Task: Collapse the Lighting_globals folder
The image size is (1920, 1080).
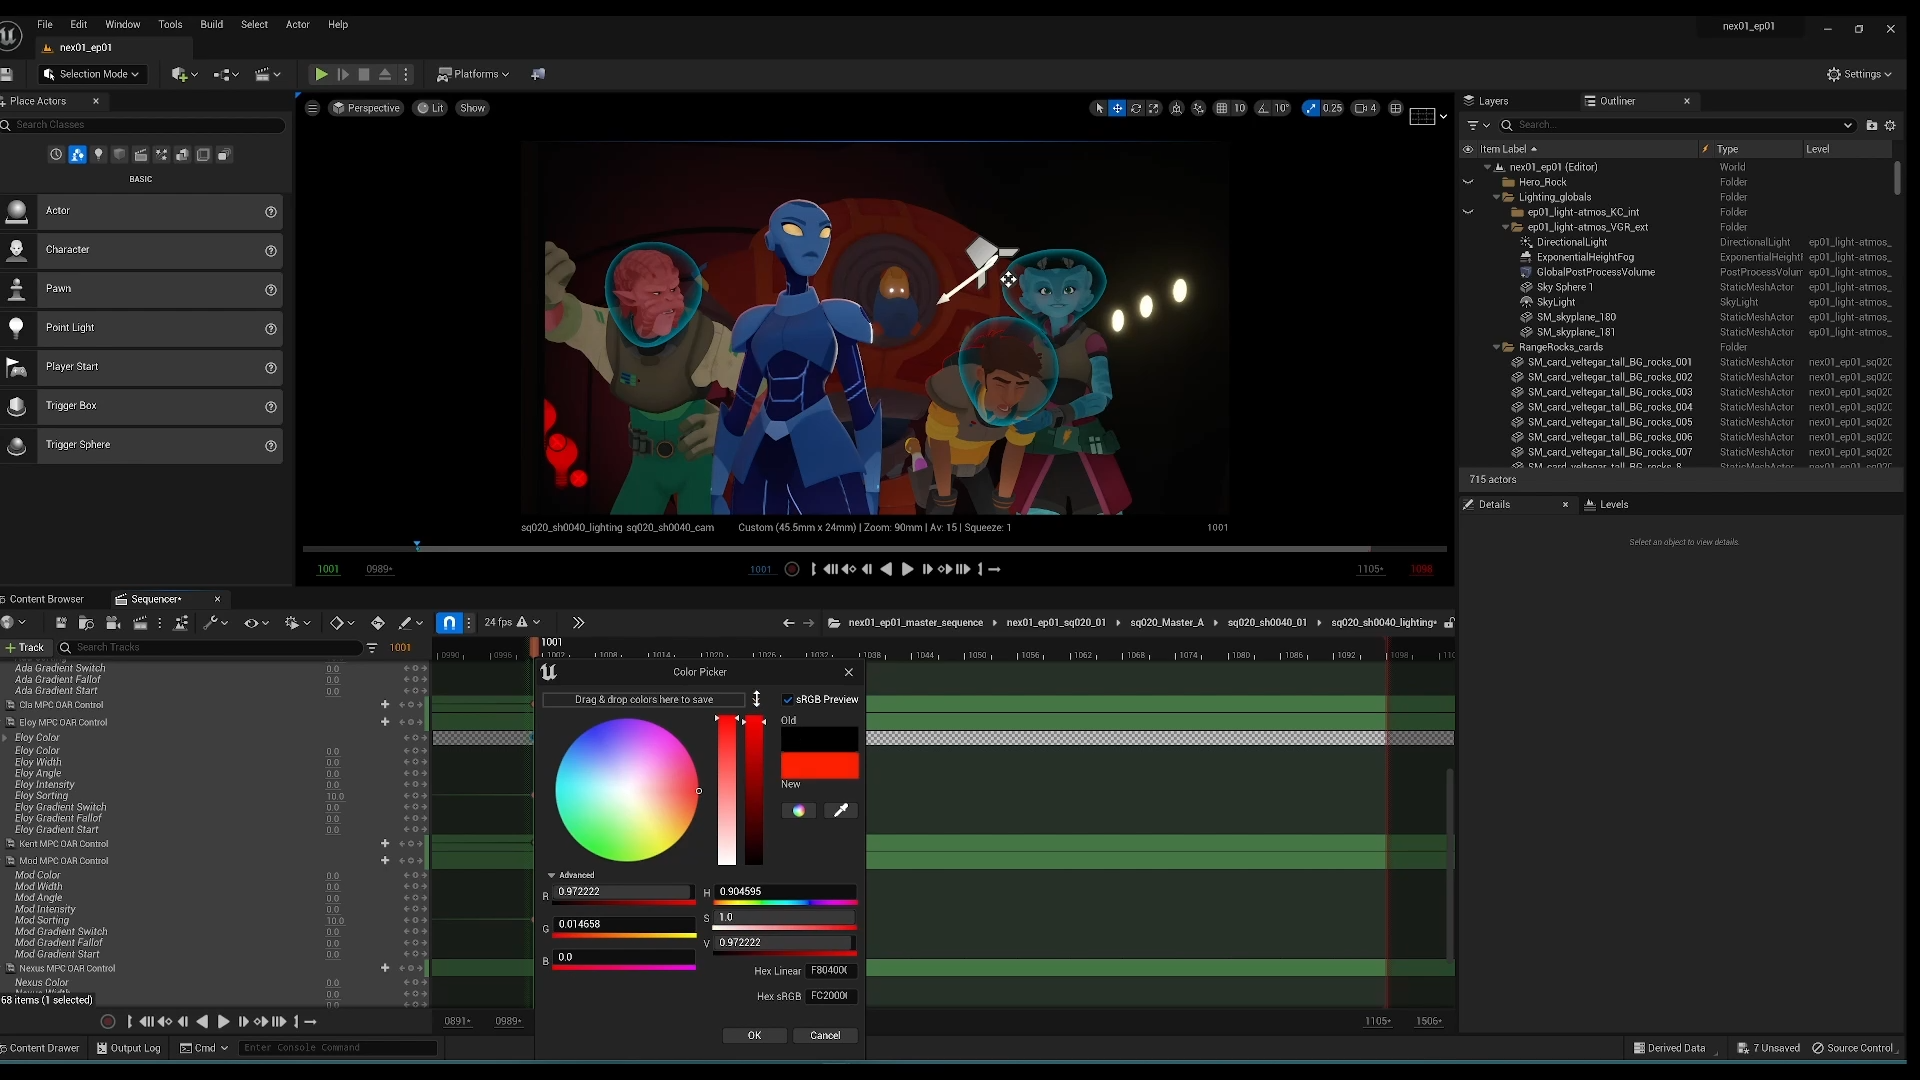Action: (x=1497, y=197)
